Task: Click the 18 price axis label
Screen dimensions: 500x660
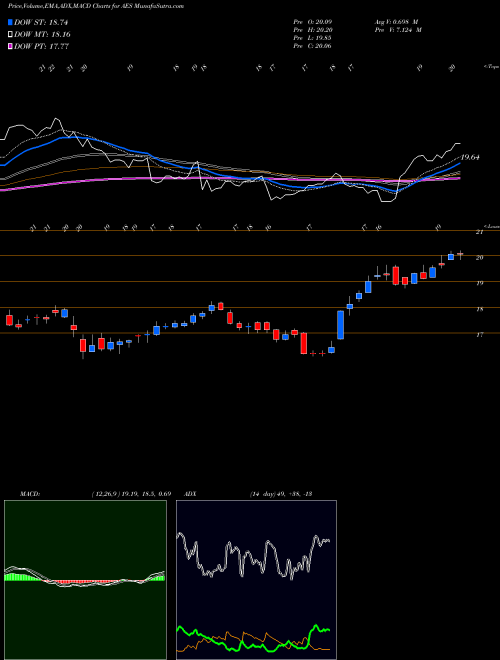Action: pos(479,309)
